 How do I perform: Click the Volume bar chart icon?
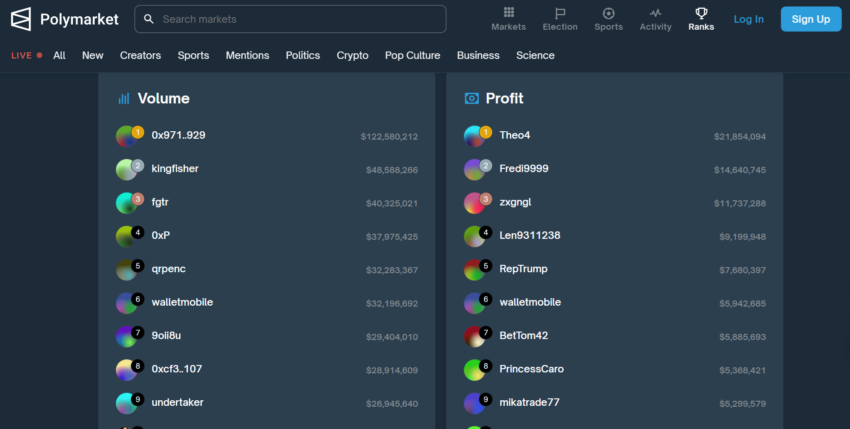point(124,98)
